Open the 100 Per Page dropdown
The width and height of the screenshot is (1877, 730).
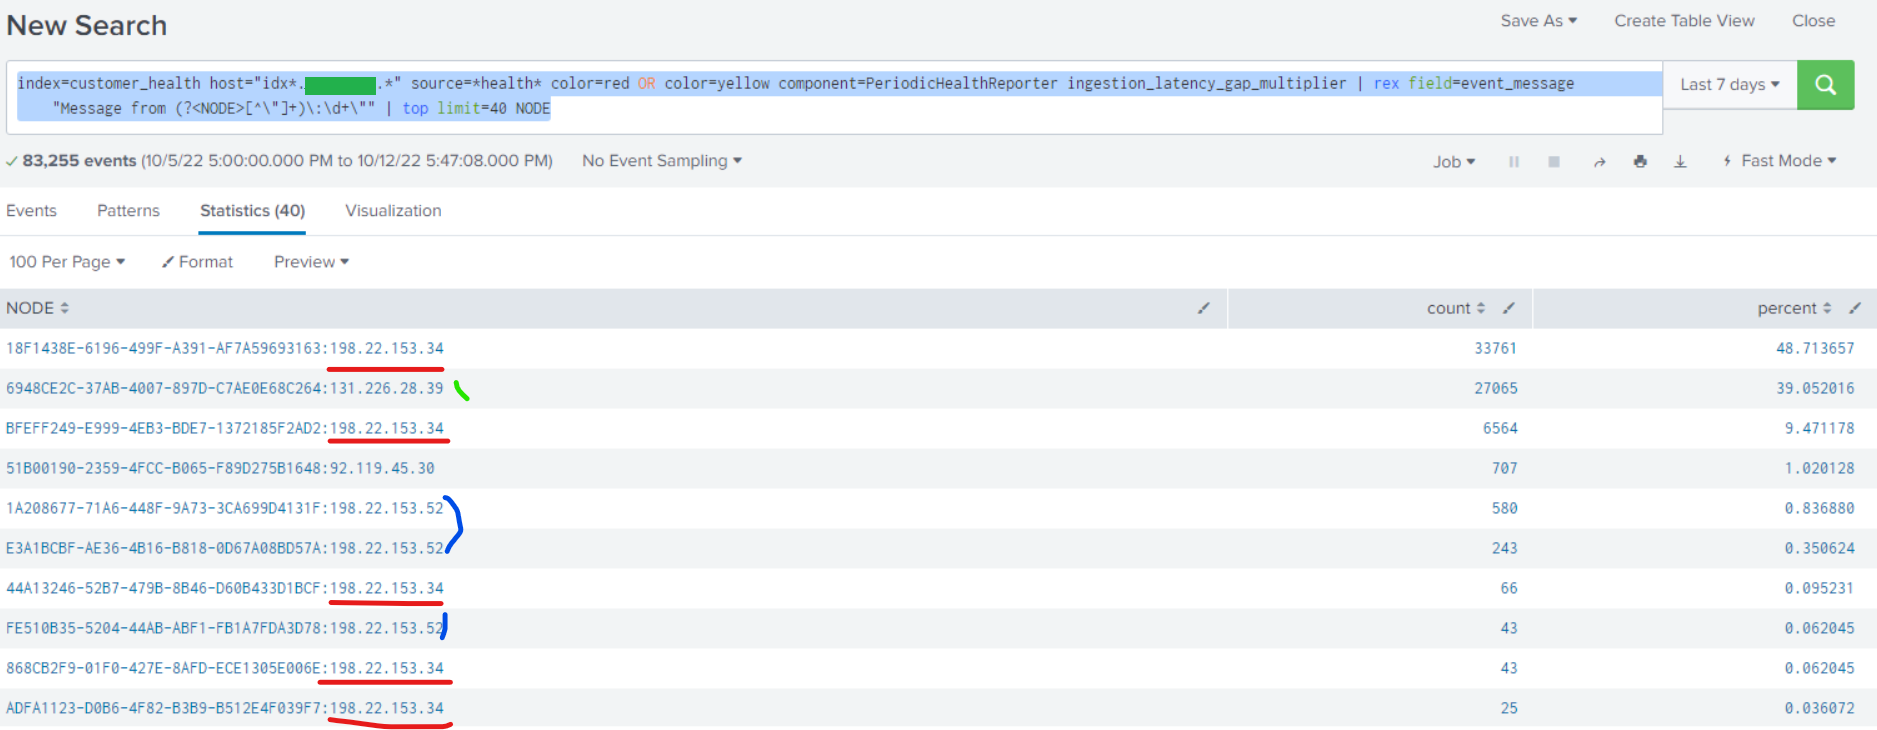click(67, 262)
